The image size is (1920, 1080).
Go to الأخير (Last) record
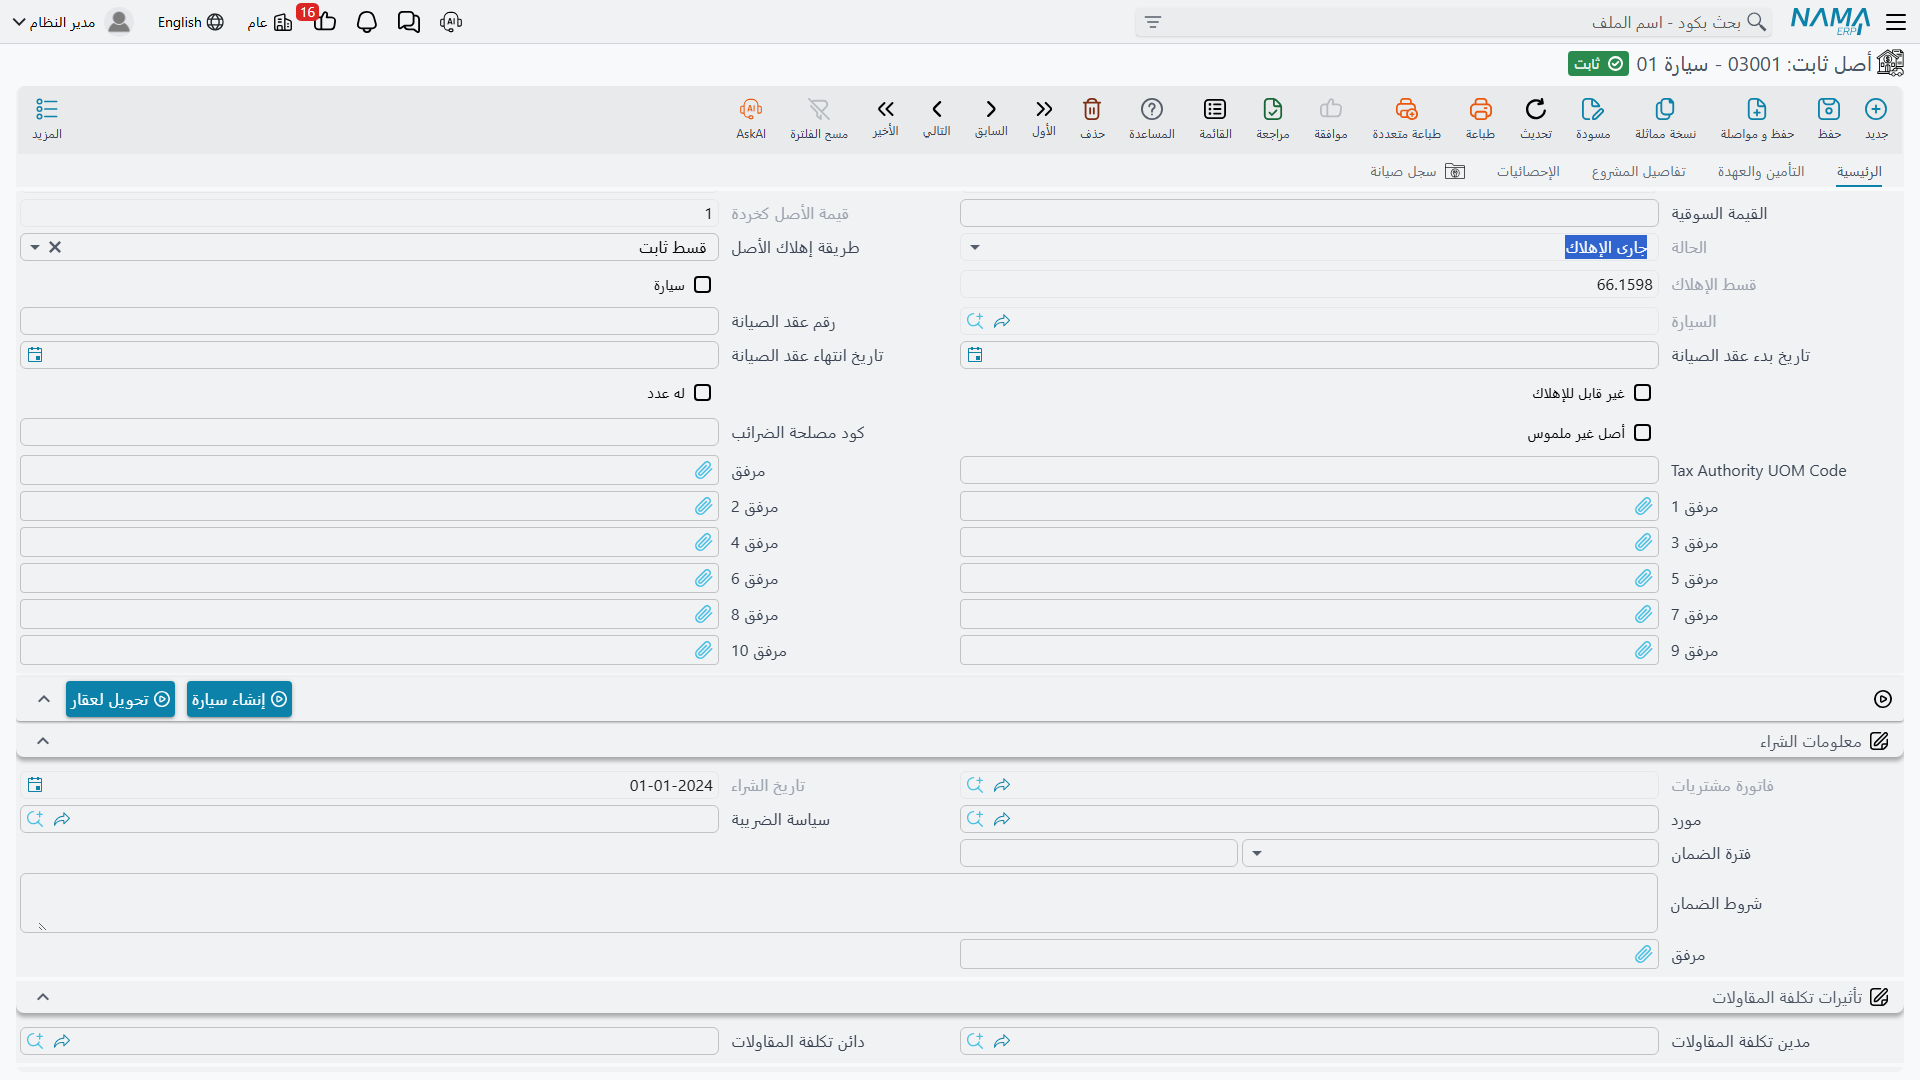[885, 109]
